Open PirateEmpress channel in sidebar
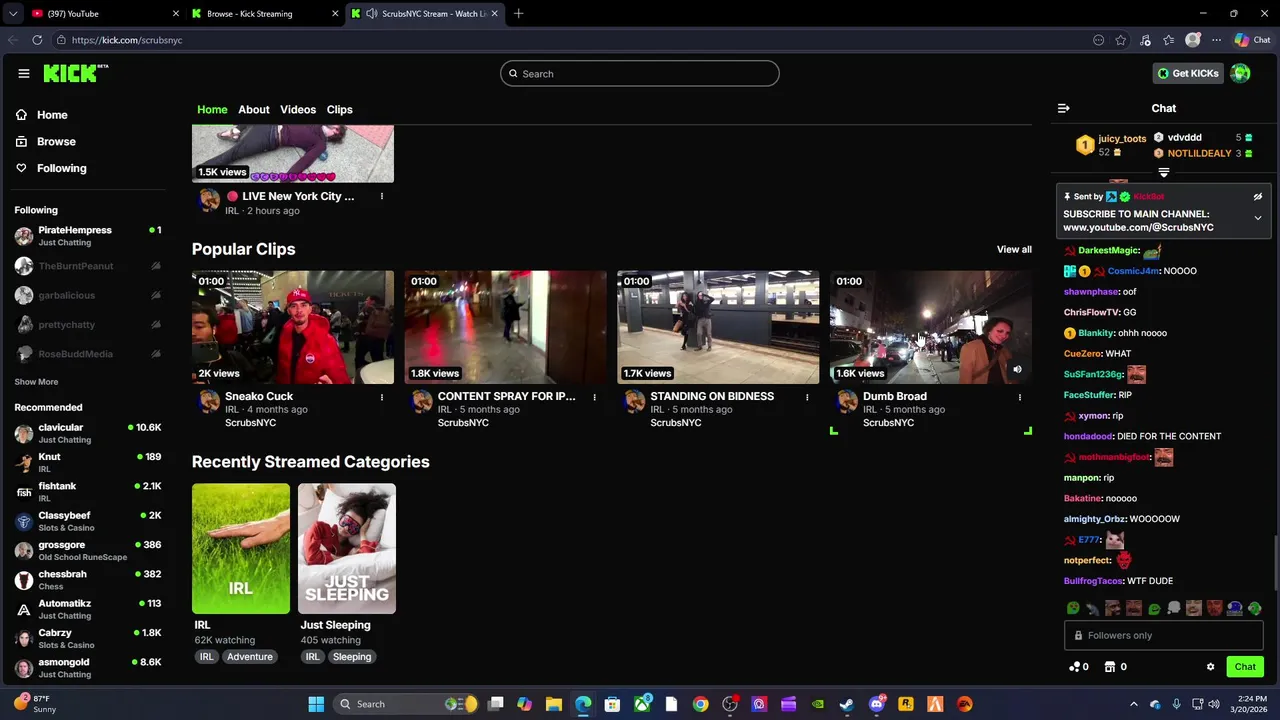 click(87, 236)
